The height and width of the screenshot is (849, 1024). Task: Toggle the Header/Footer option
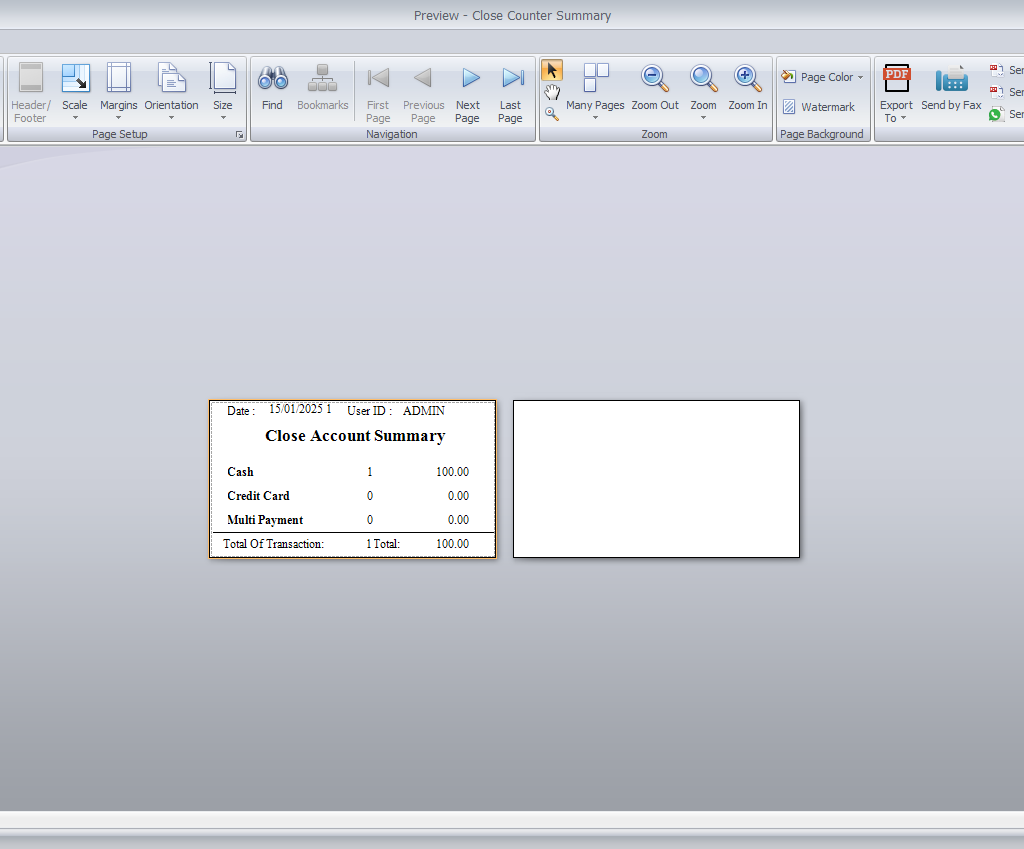pyautogui.click(x=30, y=88)
